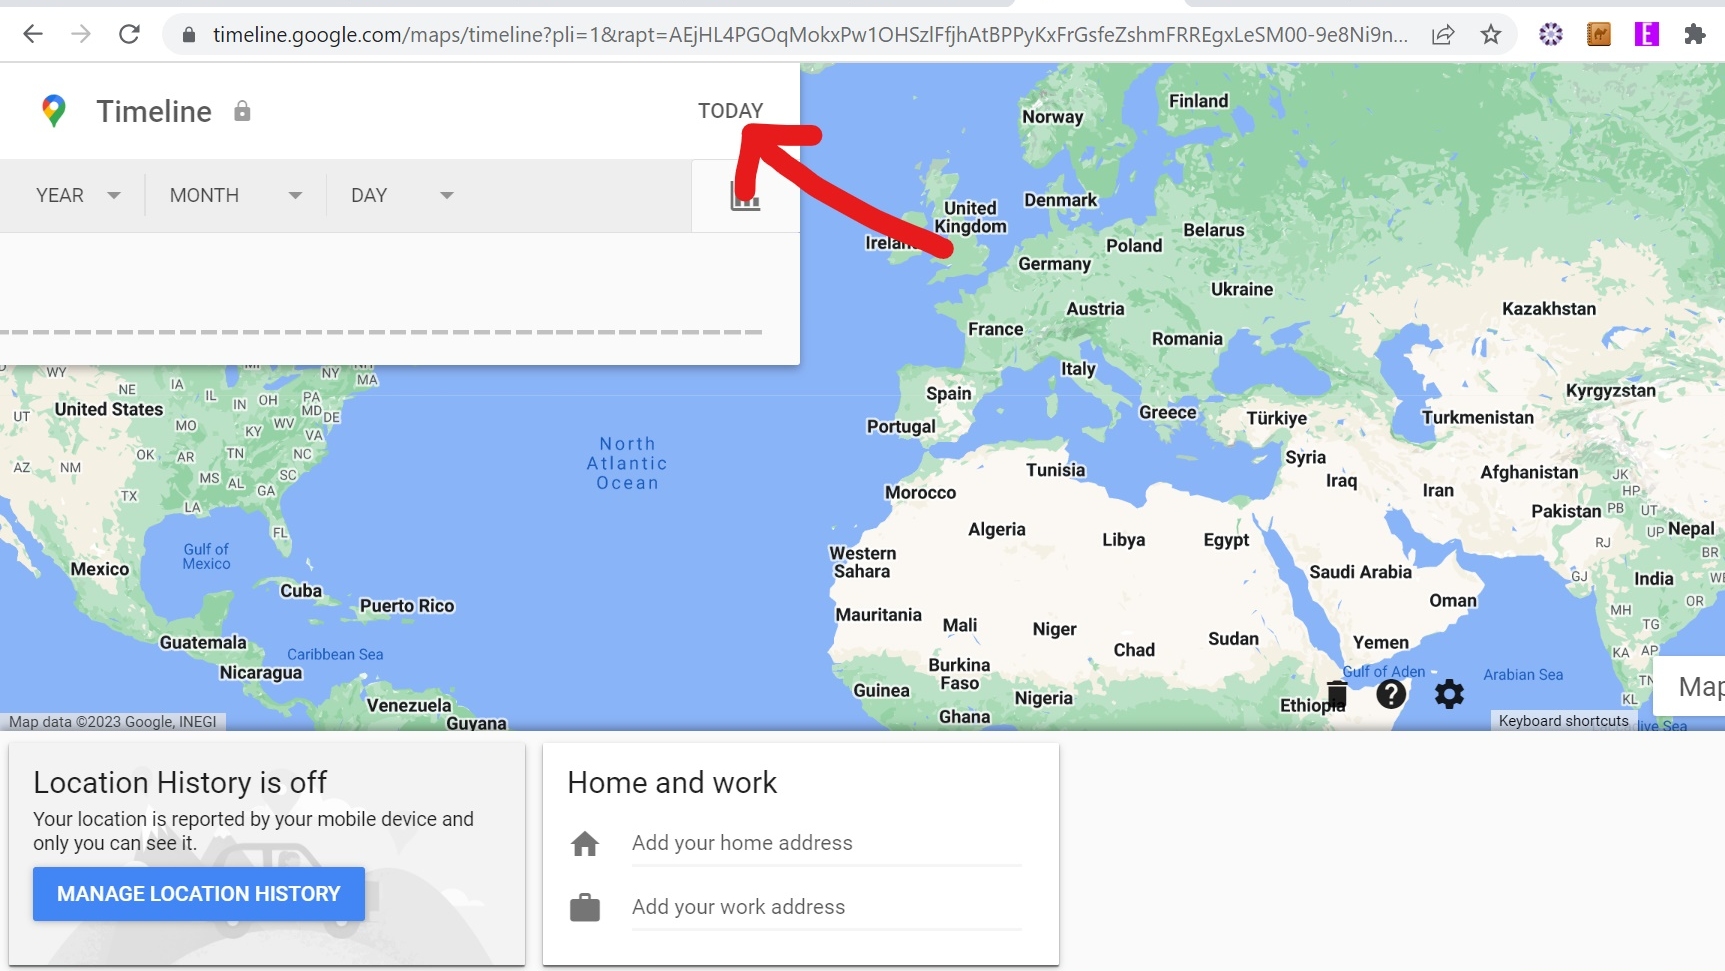This screenshot has height=971, width=1725.
Task: Click Add your work address field
Action: 826,907
